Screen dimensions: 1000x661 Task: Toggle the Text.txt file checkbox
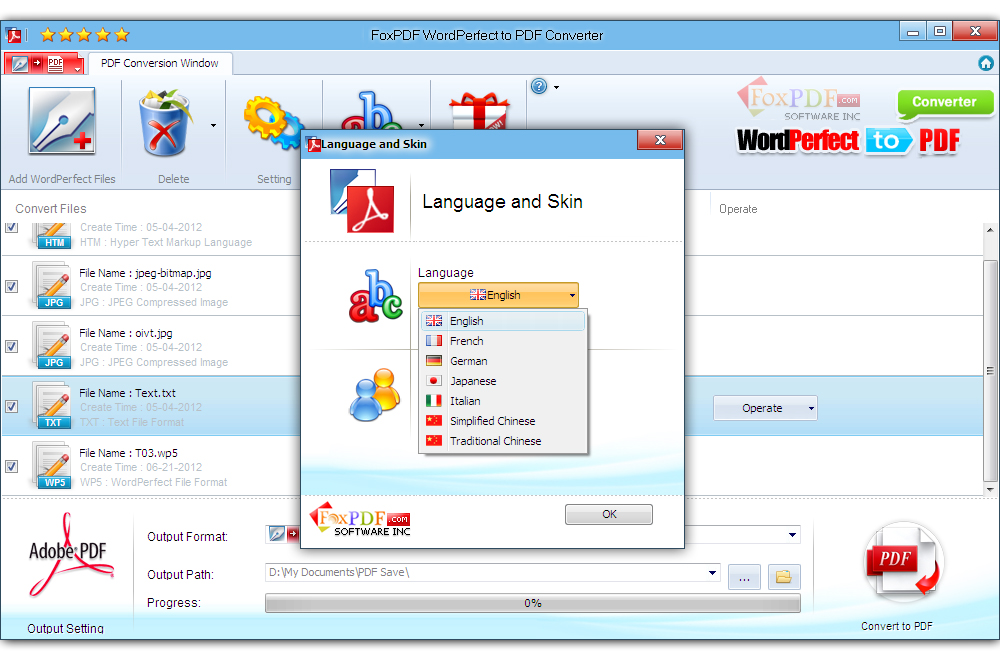(11, 406)
